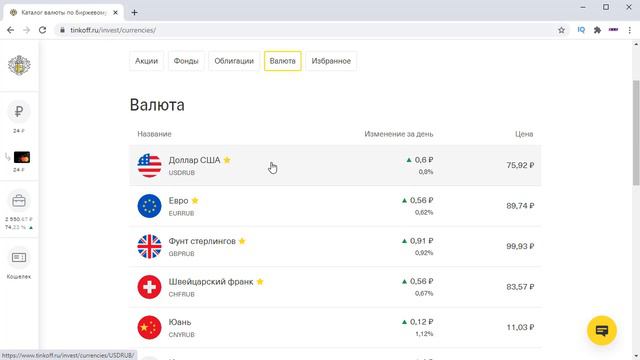
Task: Open the Фунт стерлингов currency link
Action: 202,241
